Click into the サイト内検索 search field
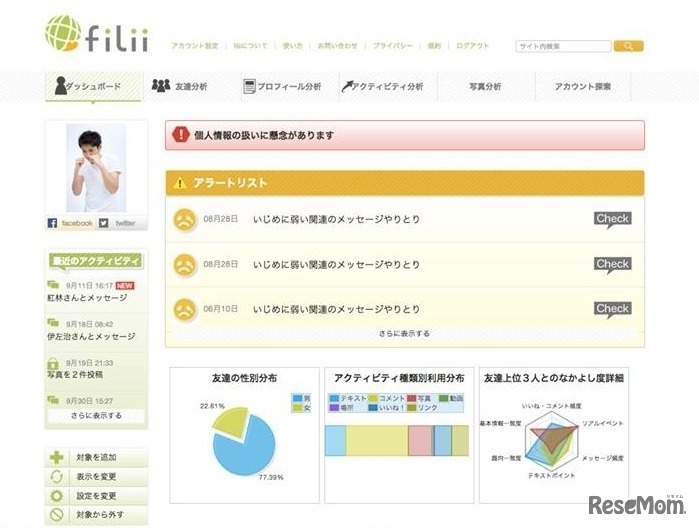Image resolution: width=699 pixels, height=528 pixels. 563,46
